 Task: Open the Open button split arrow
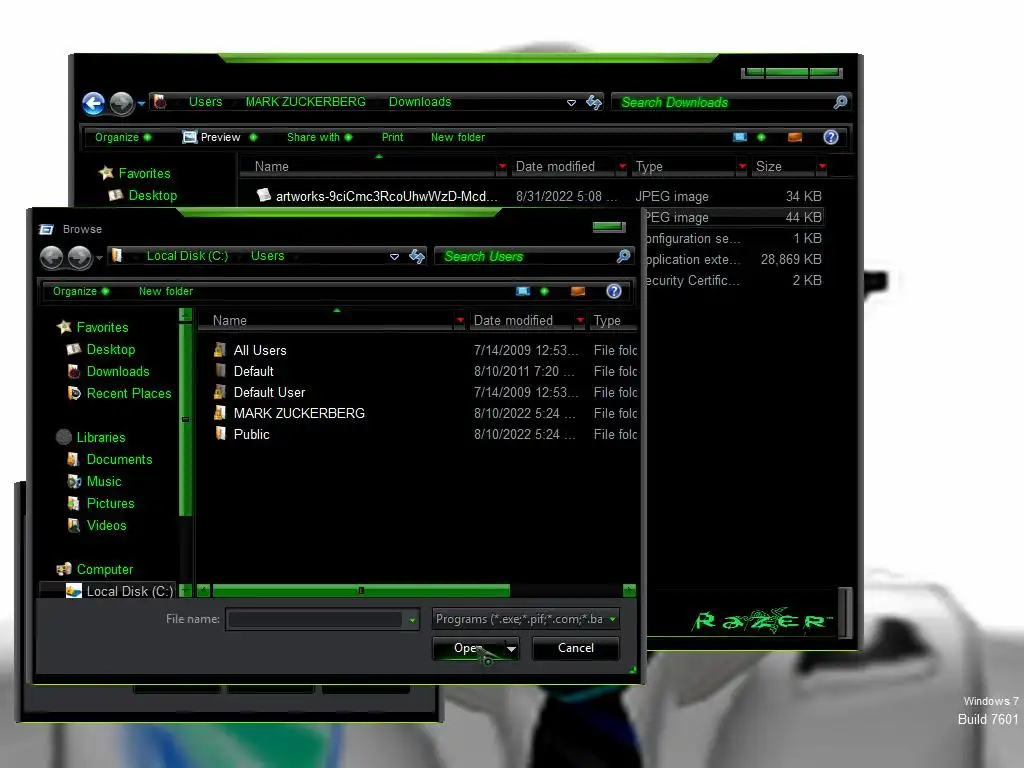(x=511, y=648)
